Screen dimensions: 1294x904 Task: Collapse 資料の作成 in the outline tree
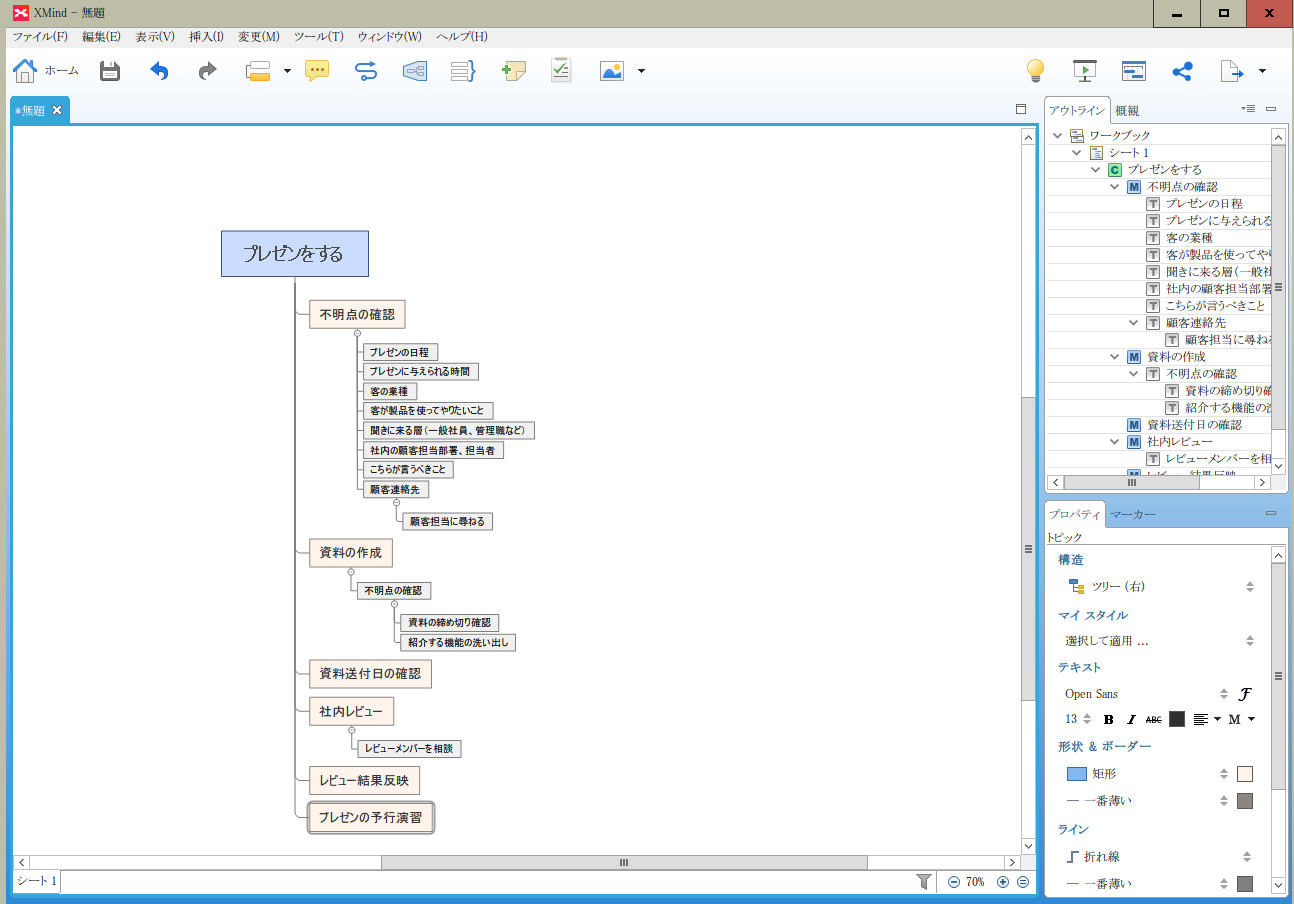click(1115, 357)
